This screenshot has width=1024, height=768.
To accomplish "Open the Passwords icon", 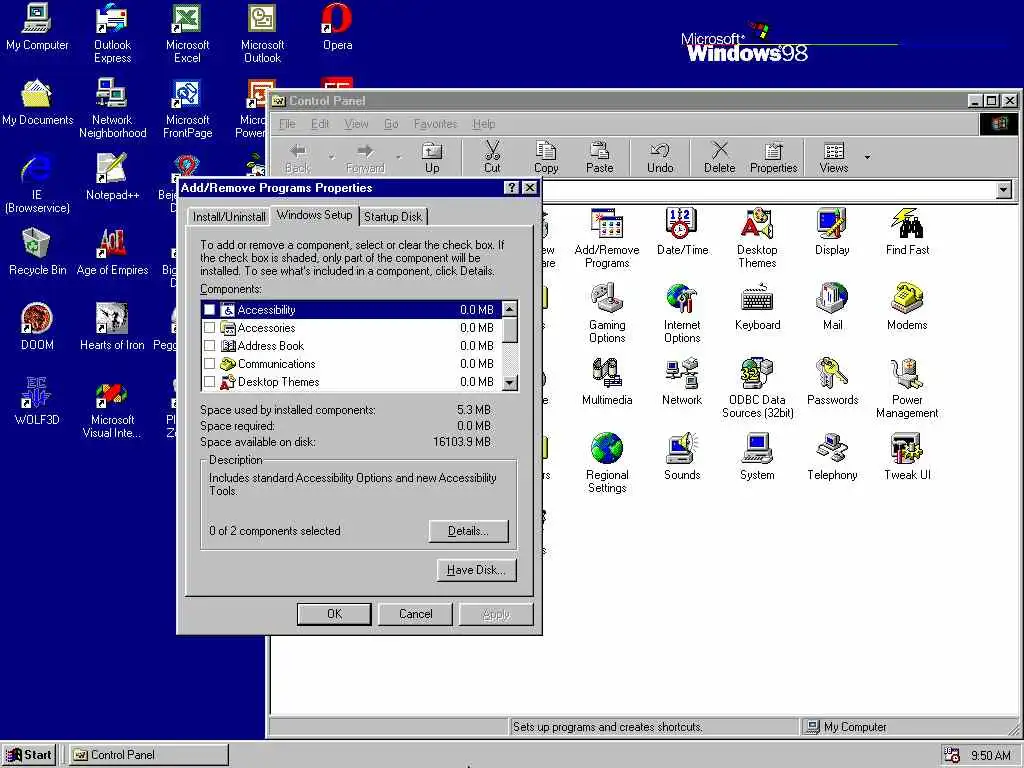I will 832,381.
